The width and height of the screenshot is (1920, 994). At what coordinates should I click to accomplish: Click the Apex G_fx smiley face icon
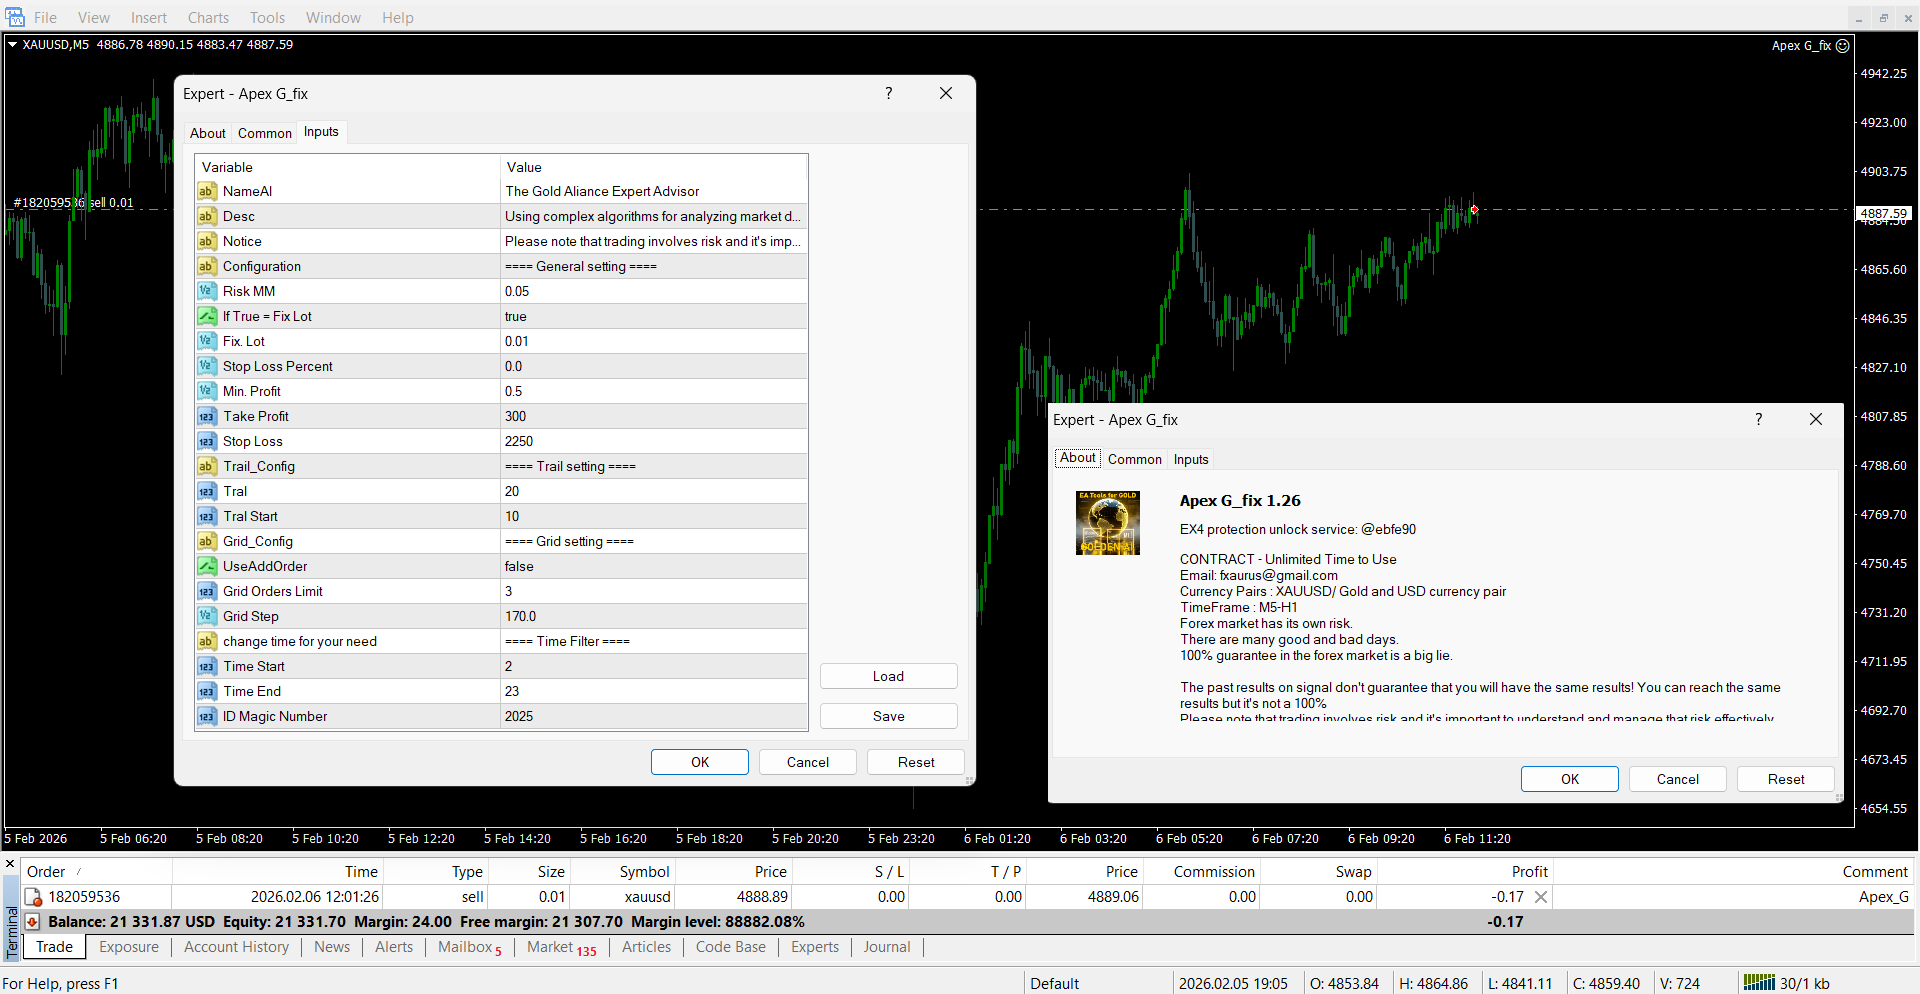1842,46
